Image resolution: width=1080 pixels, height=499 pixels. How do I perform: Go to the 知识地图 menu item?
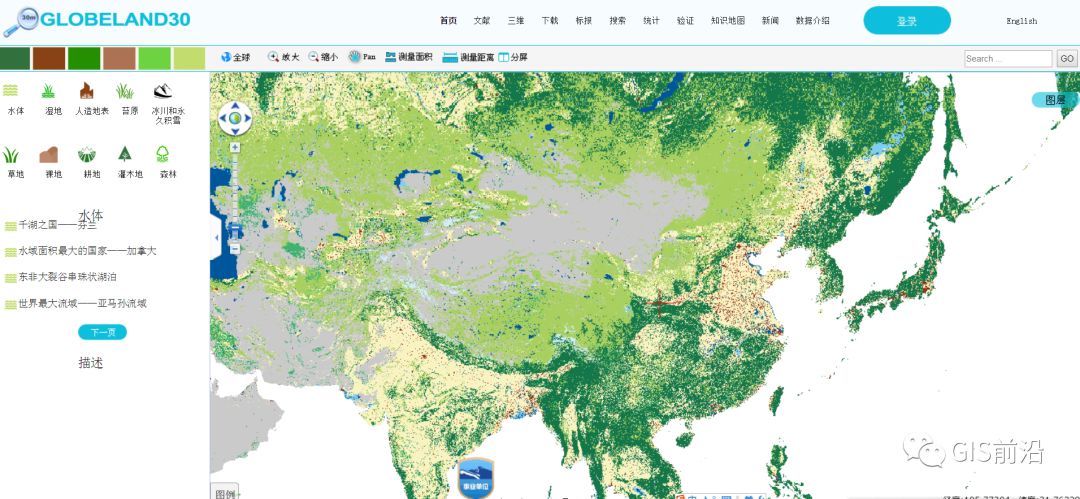pyautogui.click(x=727, y=21)
